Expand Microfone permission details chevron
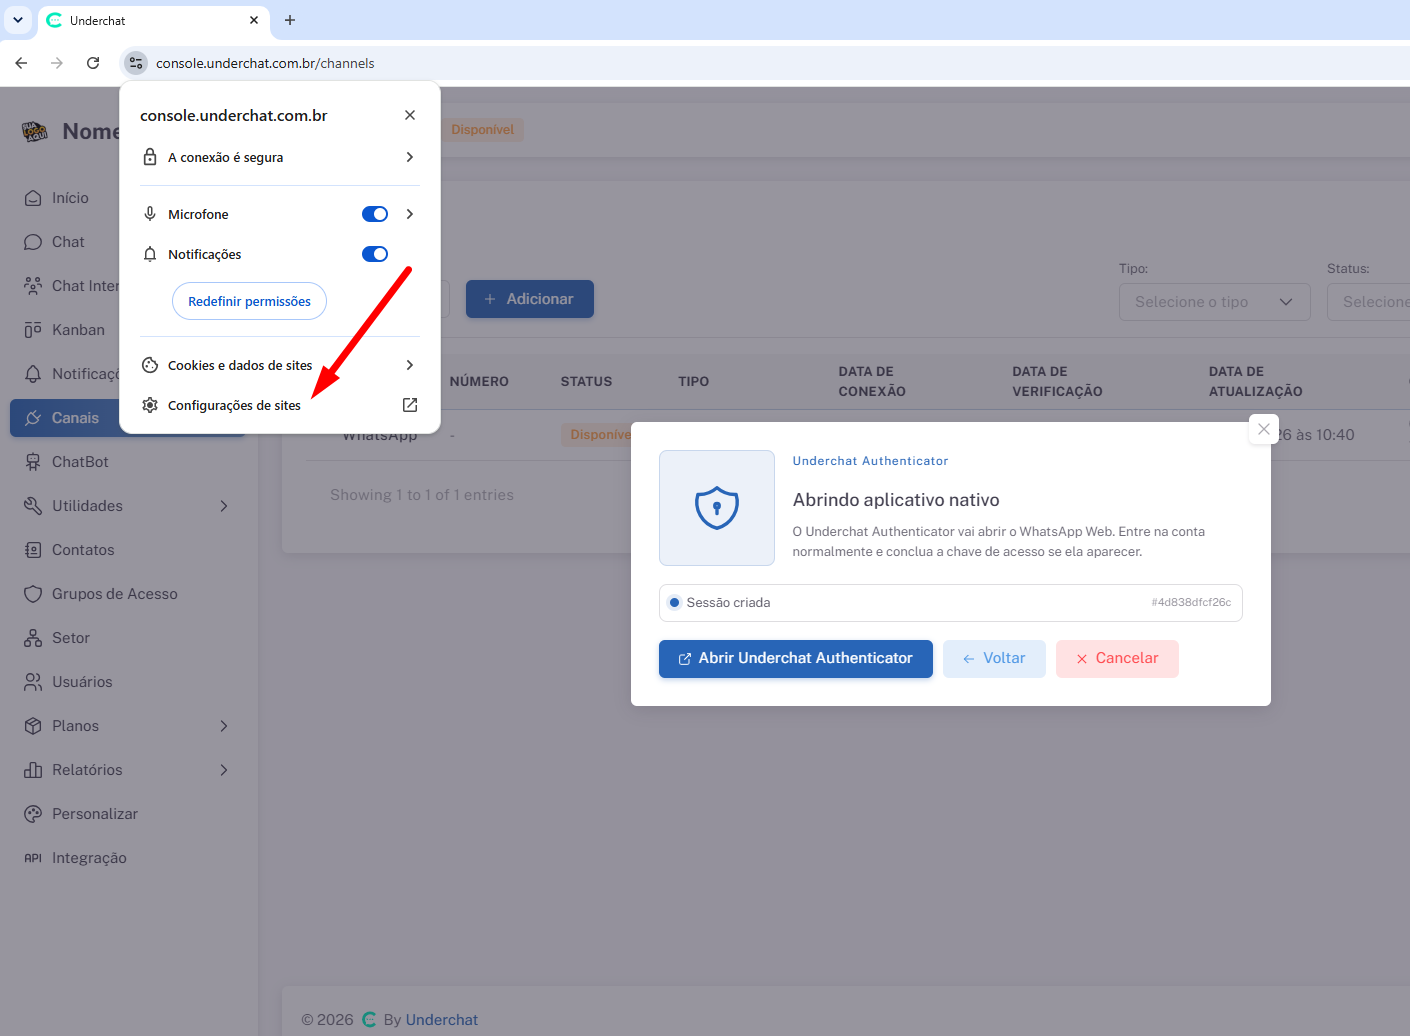Viewport: 1410px width, 1036px height. [x=410, y=214]
